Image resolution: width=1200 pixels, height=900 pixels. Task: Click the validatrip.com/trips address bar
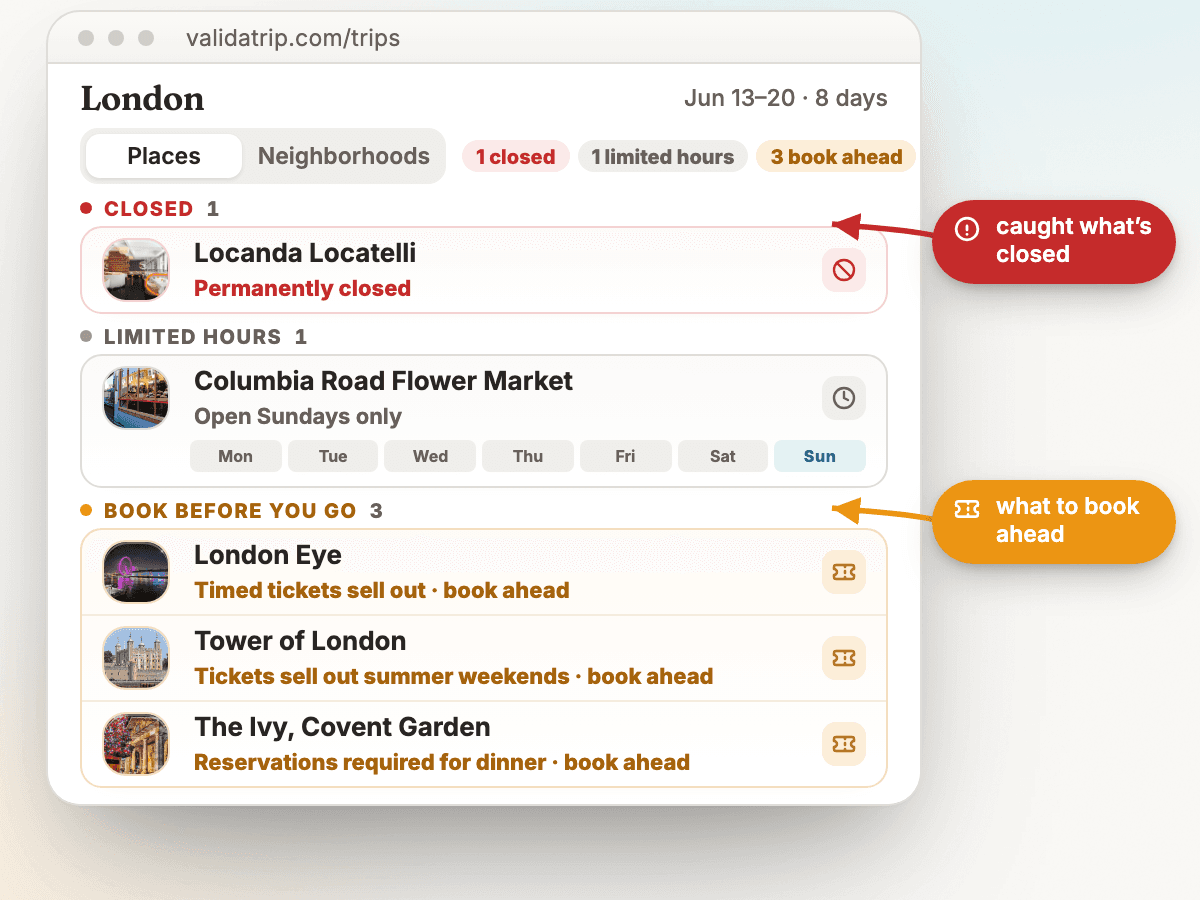[x=293, y=39]
